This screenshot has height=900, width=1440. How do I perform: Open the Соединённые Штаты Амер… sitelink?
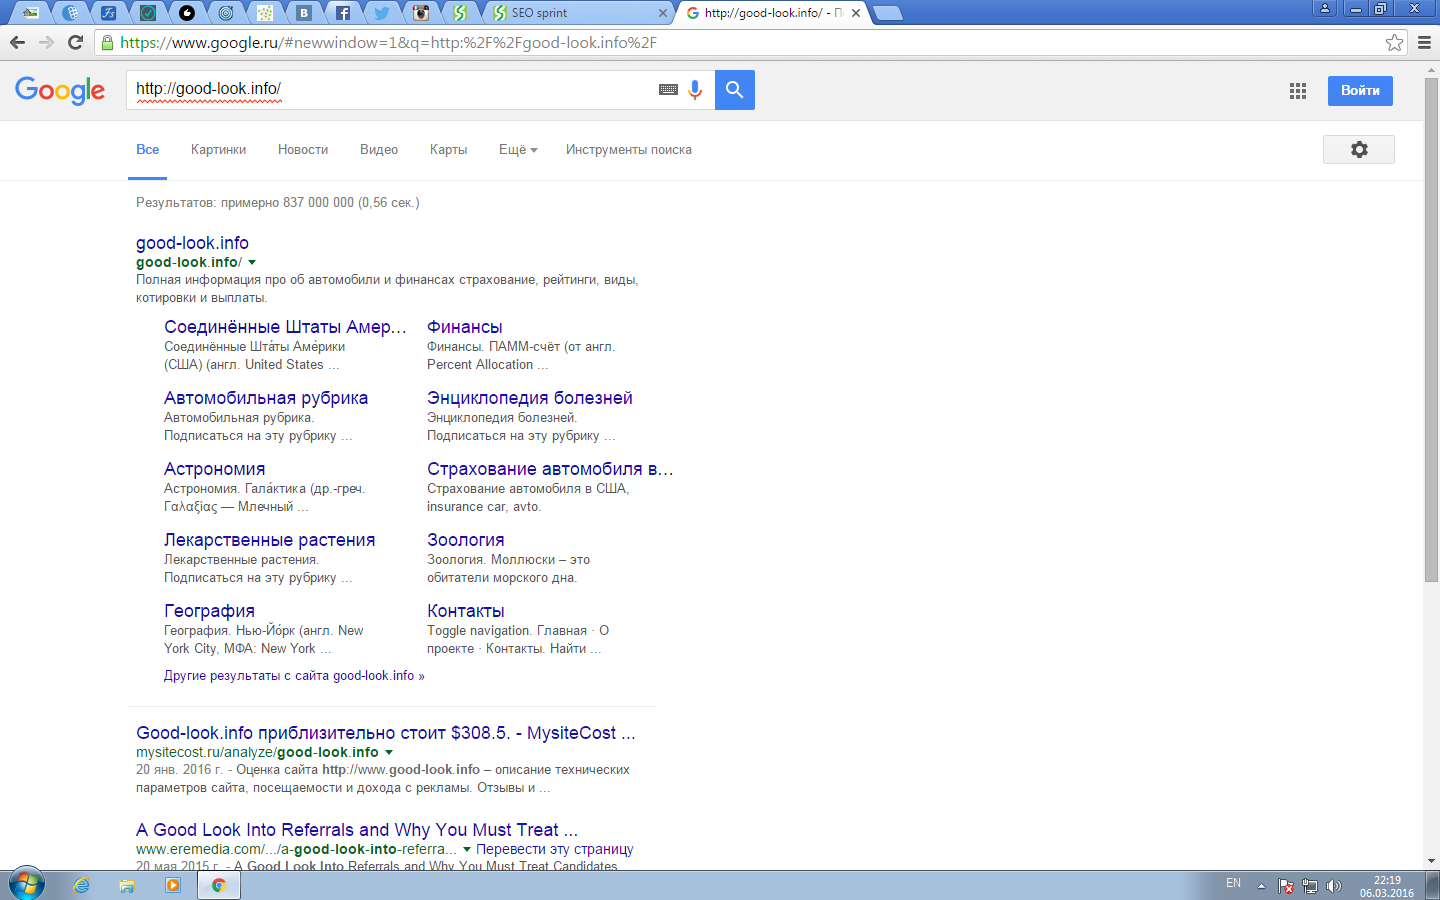[285, 327]
